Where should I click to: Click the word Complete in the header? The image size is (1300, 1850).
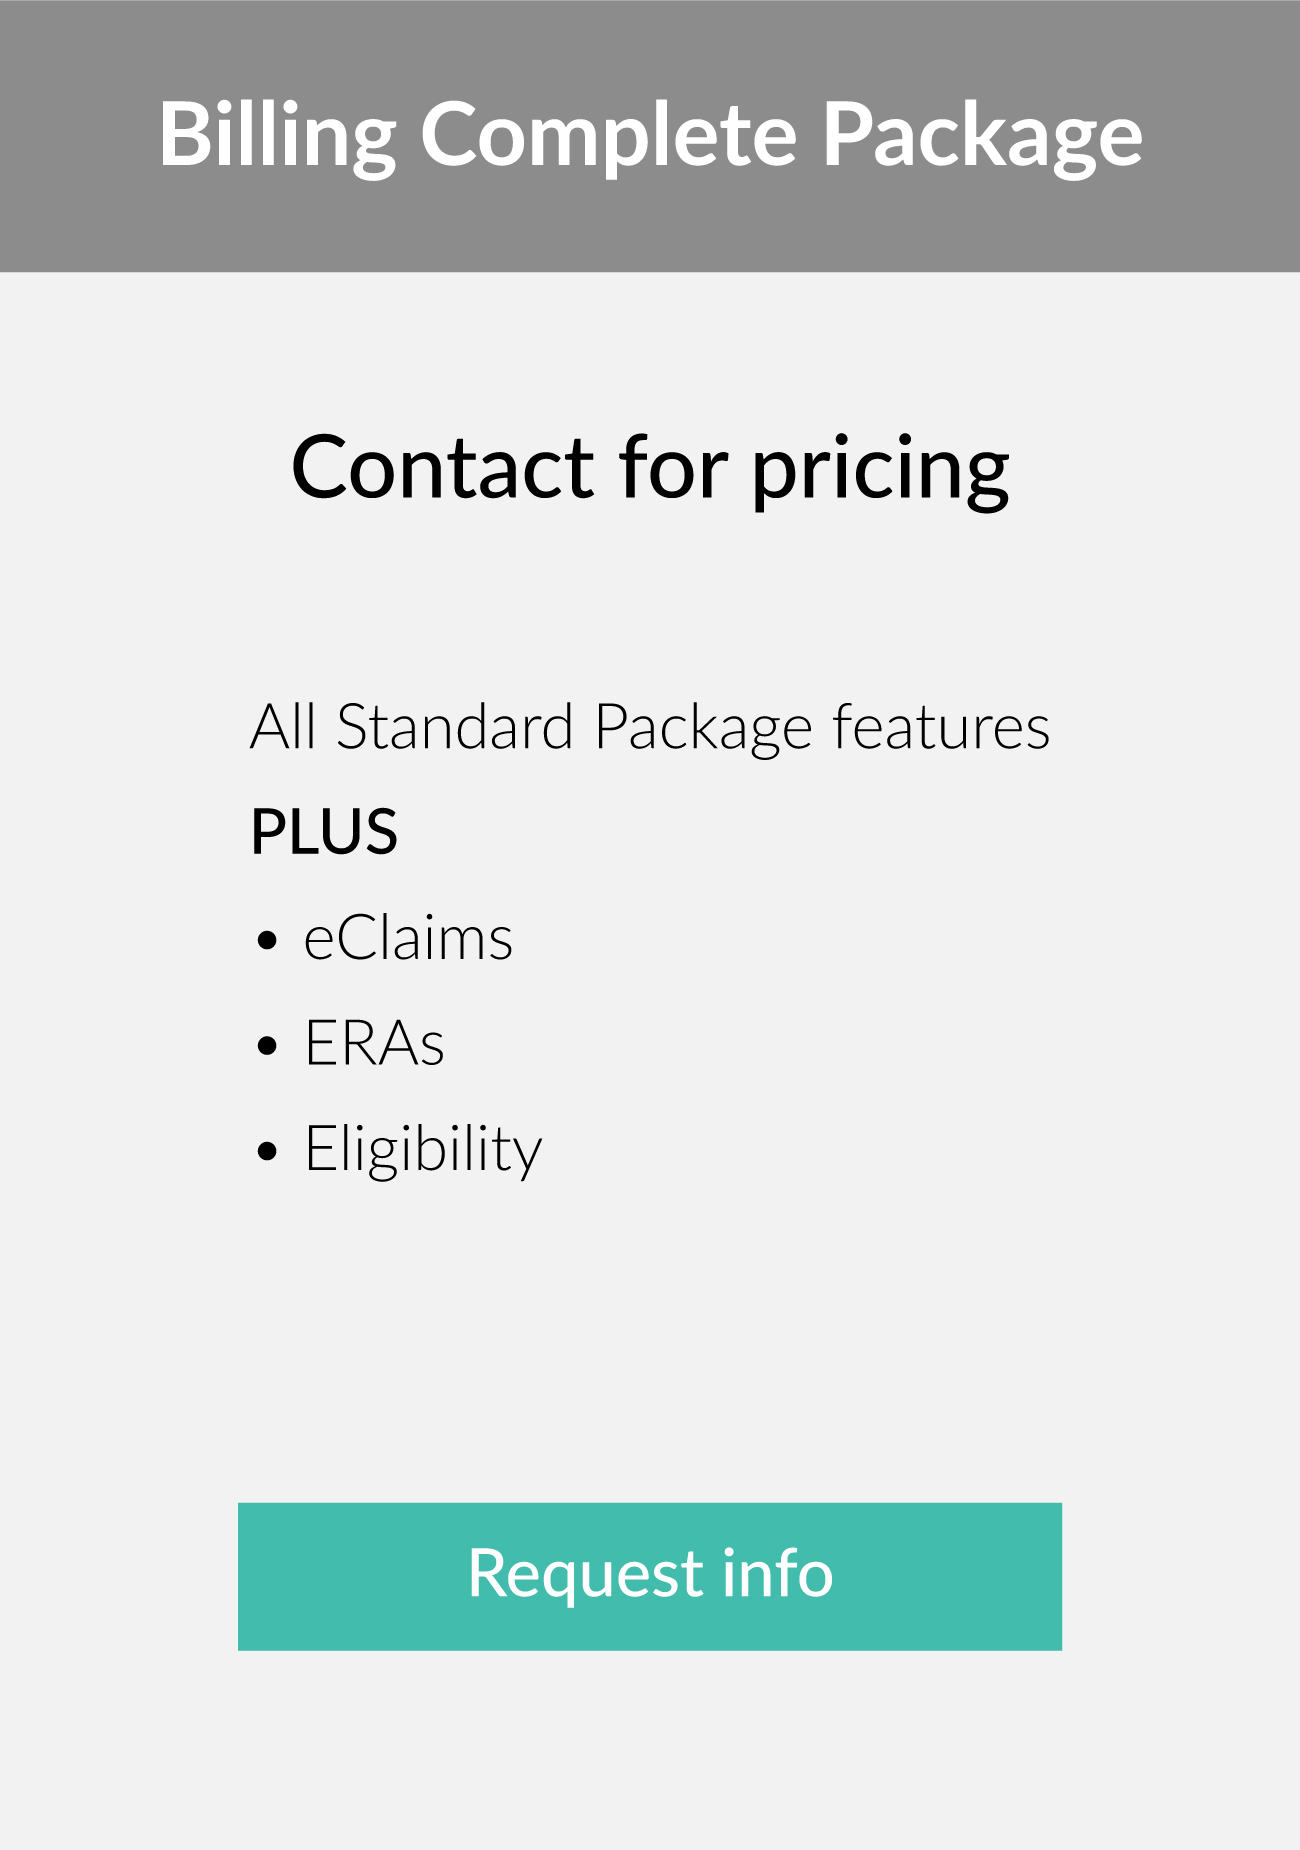[x=608, y=136]
